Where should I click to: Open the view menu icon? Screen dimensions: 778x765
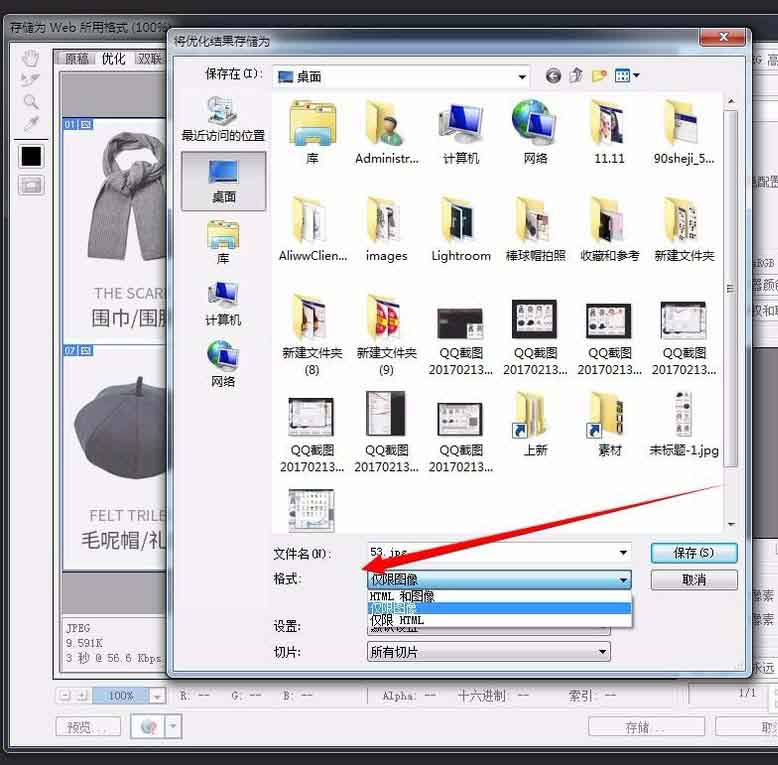point(627,76)
